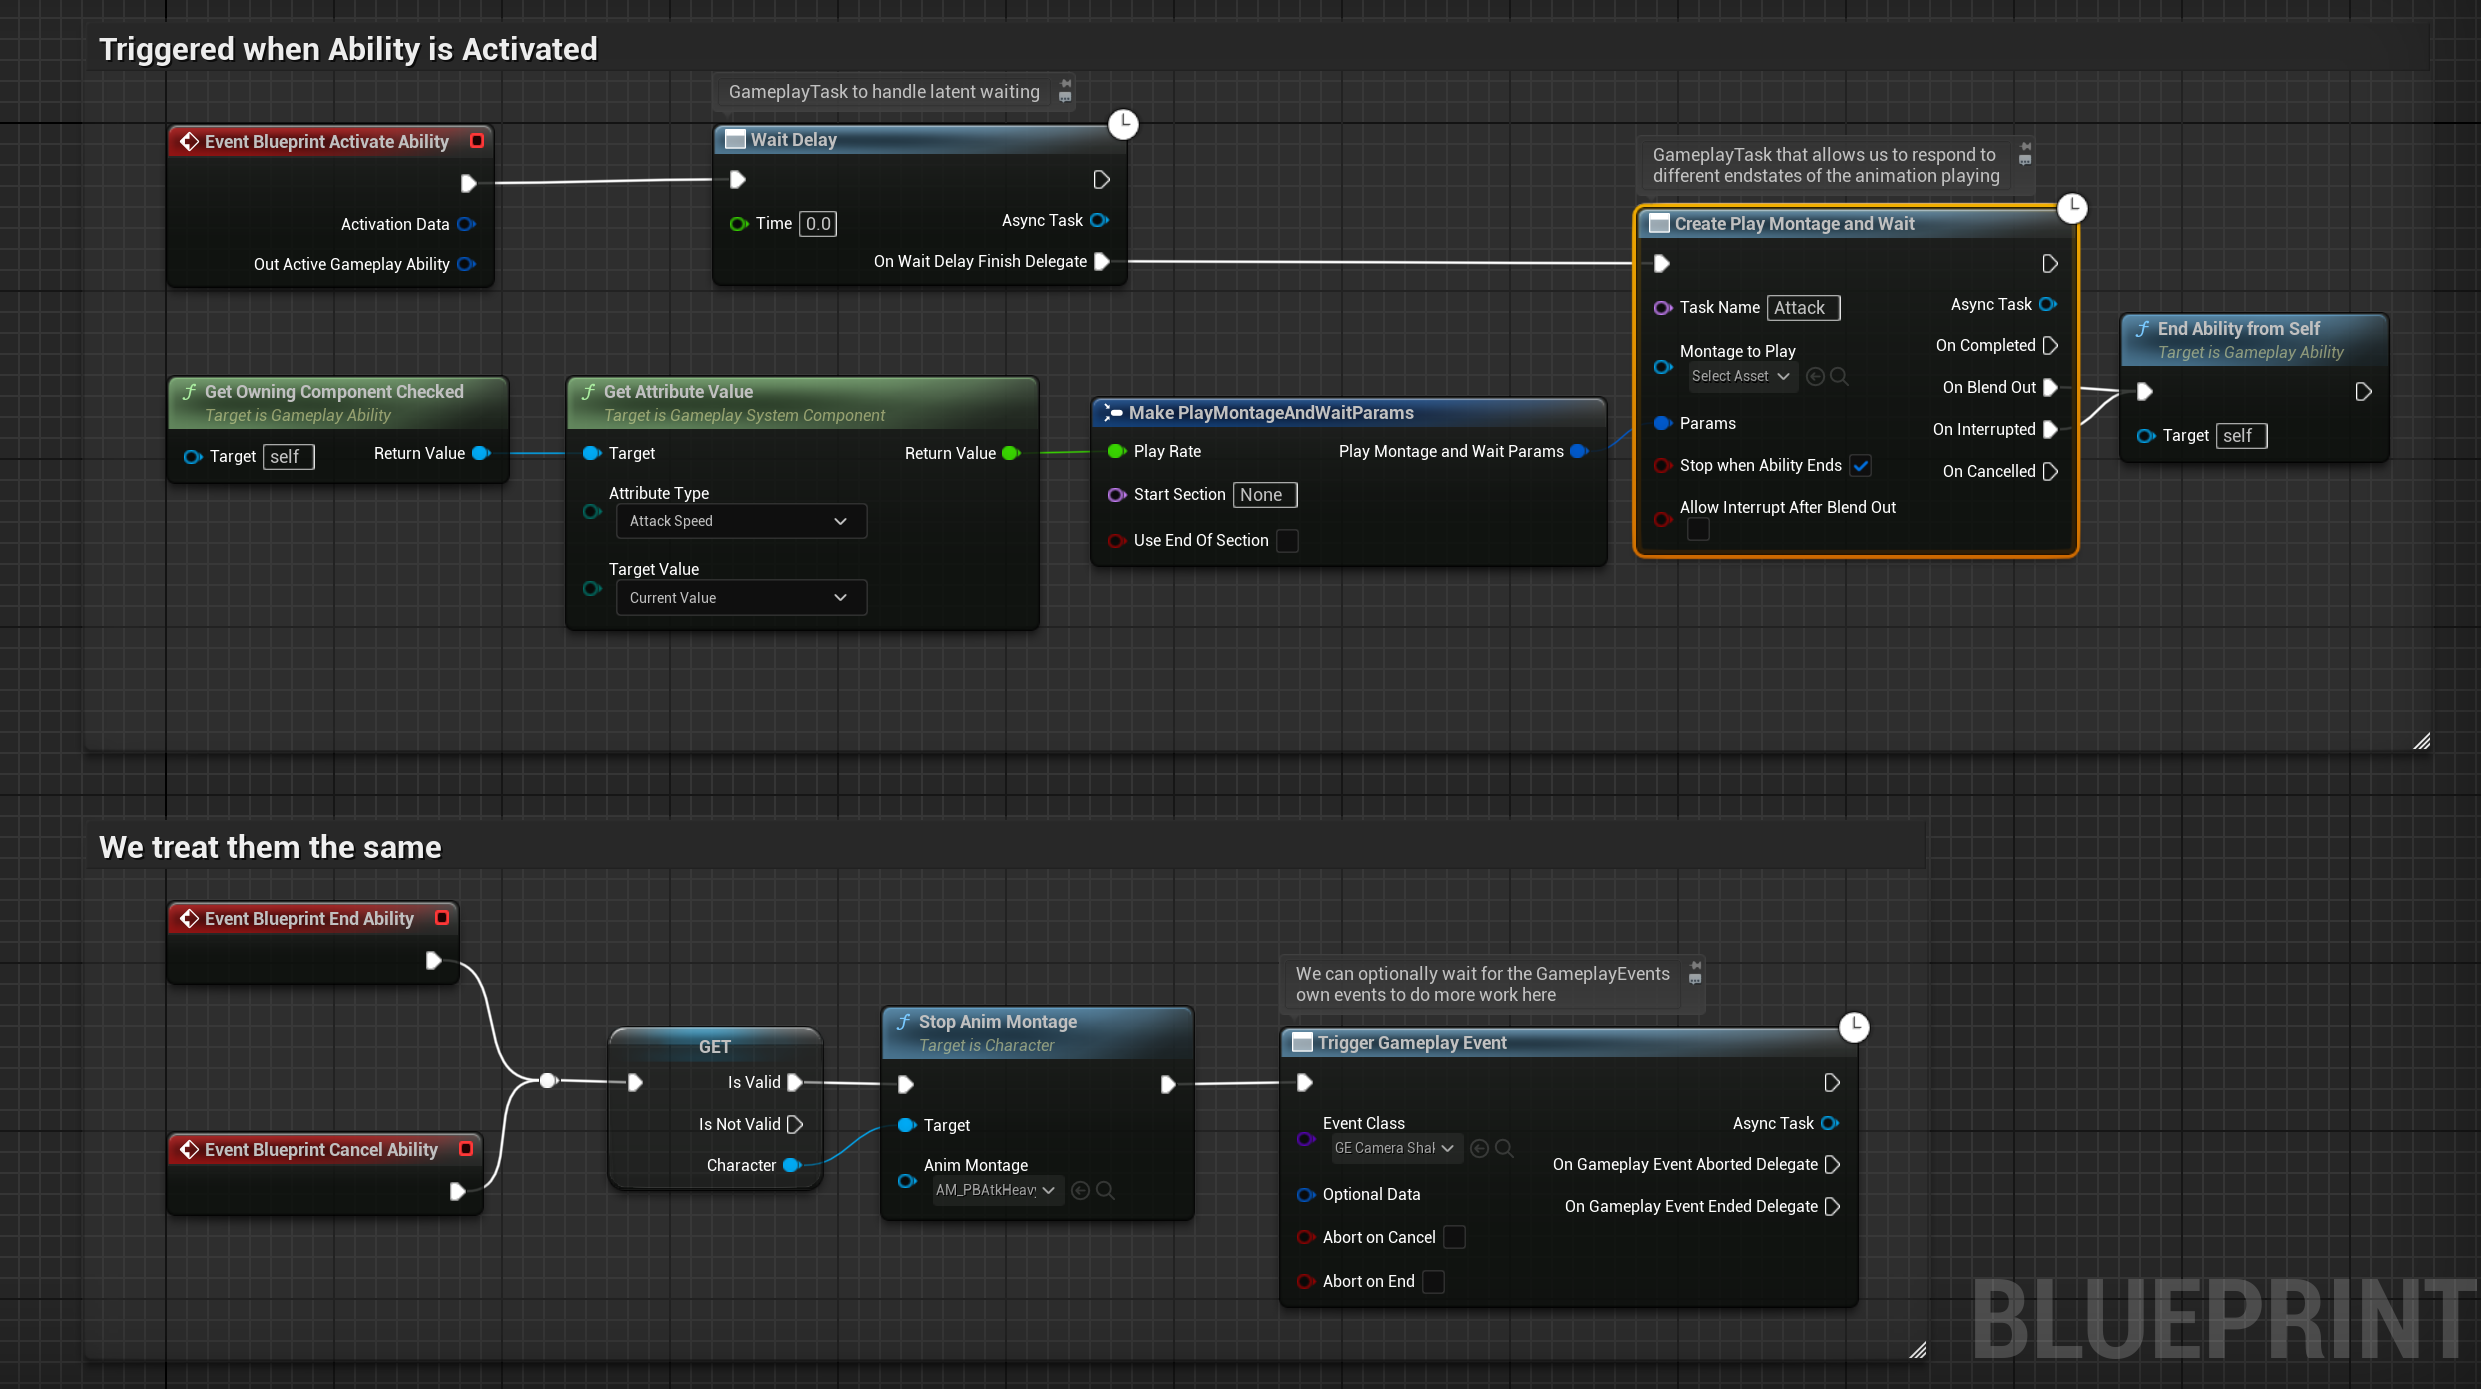The image size is (2481, 1389).
Task: Click the Trigger Gameplay Event clock icon
Action: point(1854,1027)
